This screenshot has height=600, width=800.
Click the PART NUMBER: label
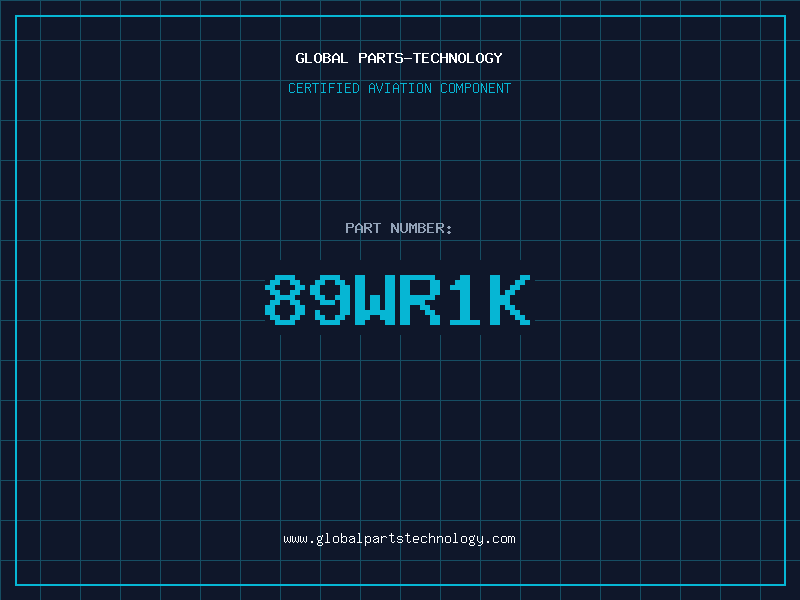pyautogui.click(x=399, y=228)
